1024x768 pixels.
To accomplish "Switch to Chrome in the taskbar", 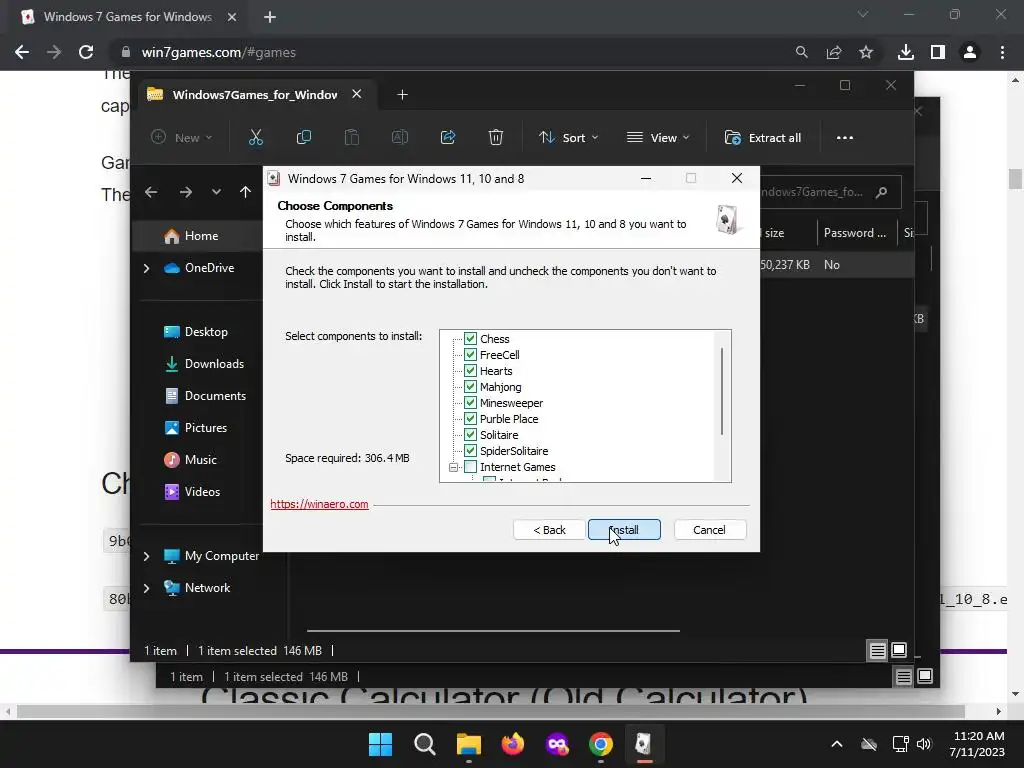I will point(600,744).
